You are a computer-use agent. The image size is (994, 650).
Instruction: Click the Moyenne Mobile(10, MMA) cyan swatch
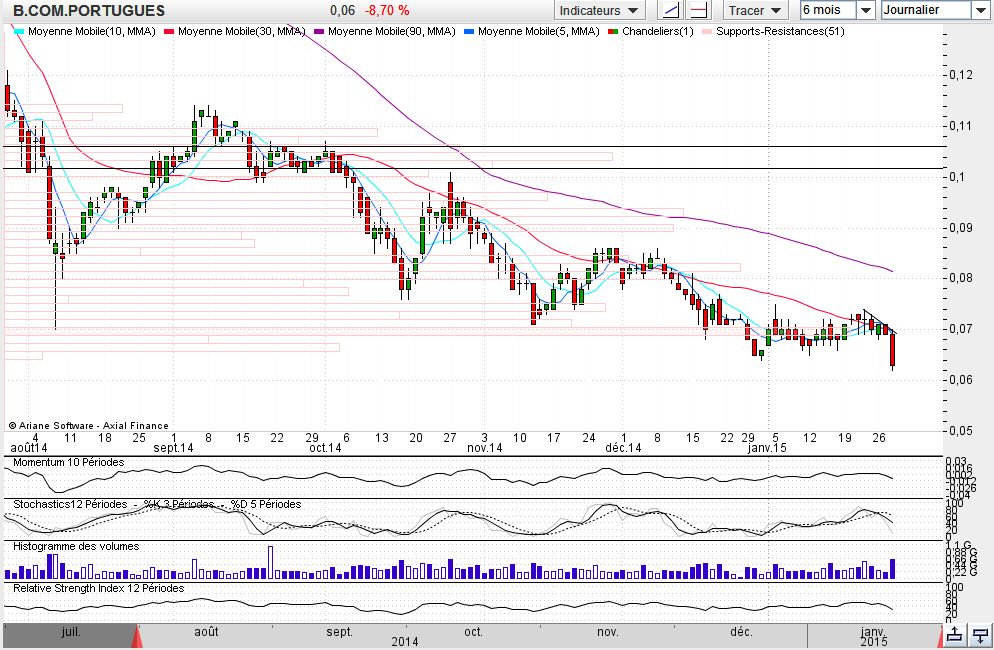point(19,32)
